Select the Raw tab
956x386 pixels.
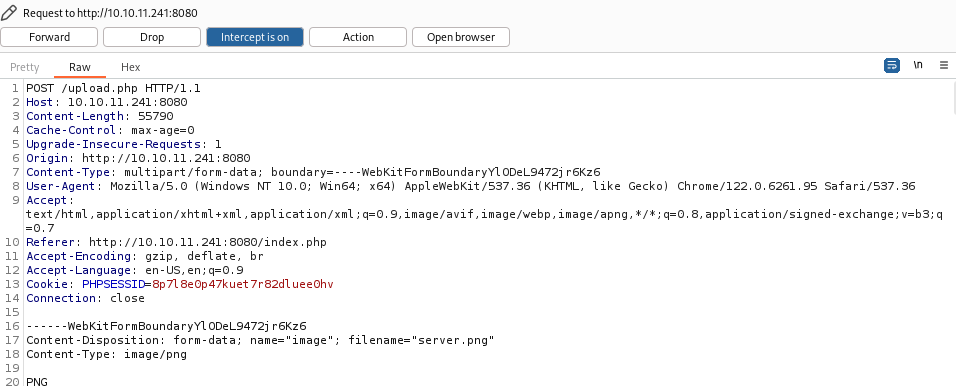pos(80,67)
